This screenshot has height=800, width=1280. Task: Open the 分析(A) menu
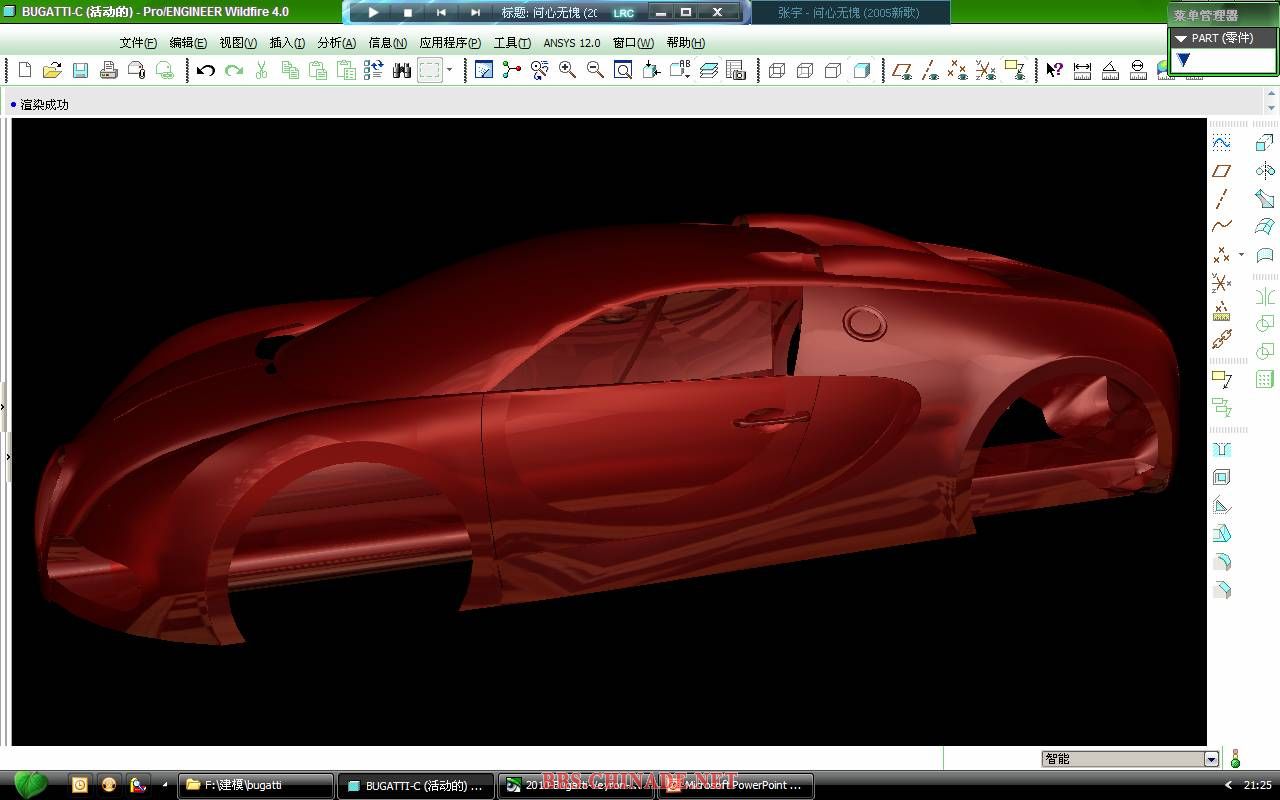click(x=336, y=43)
